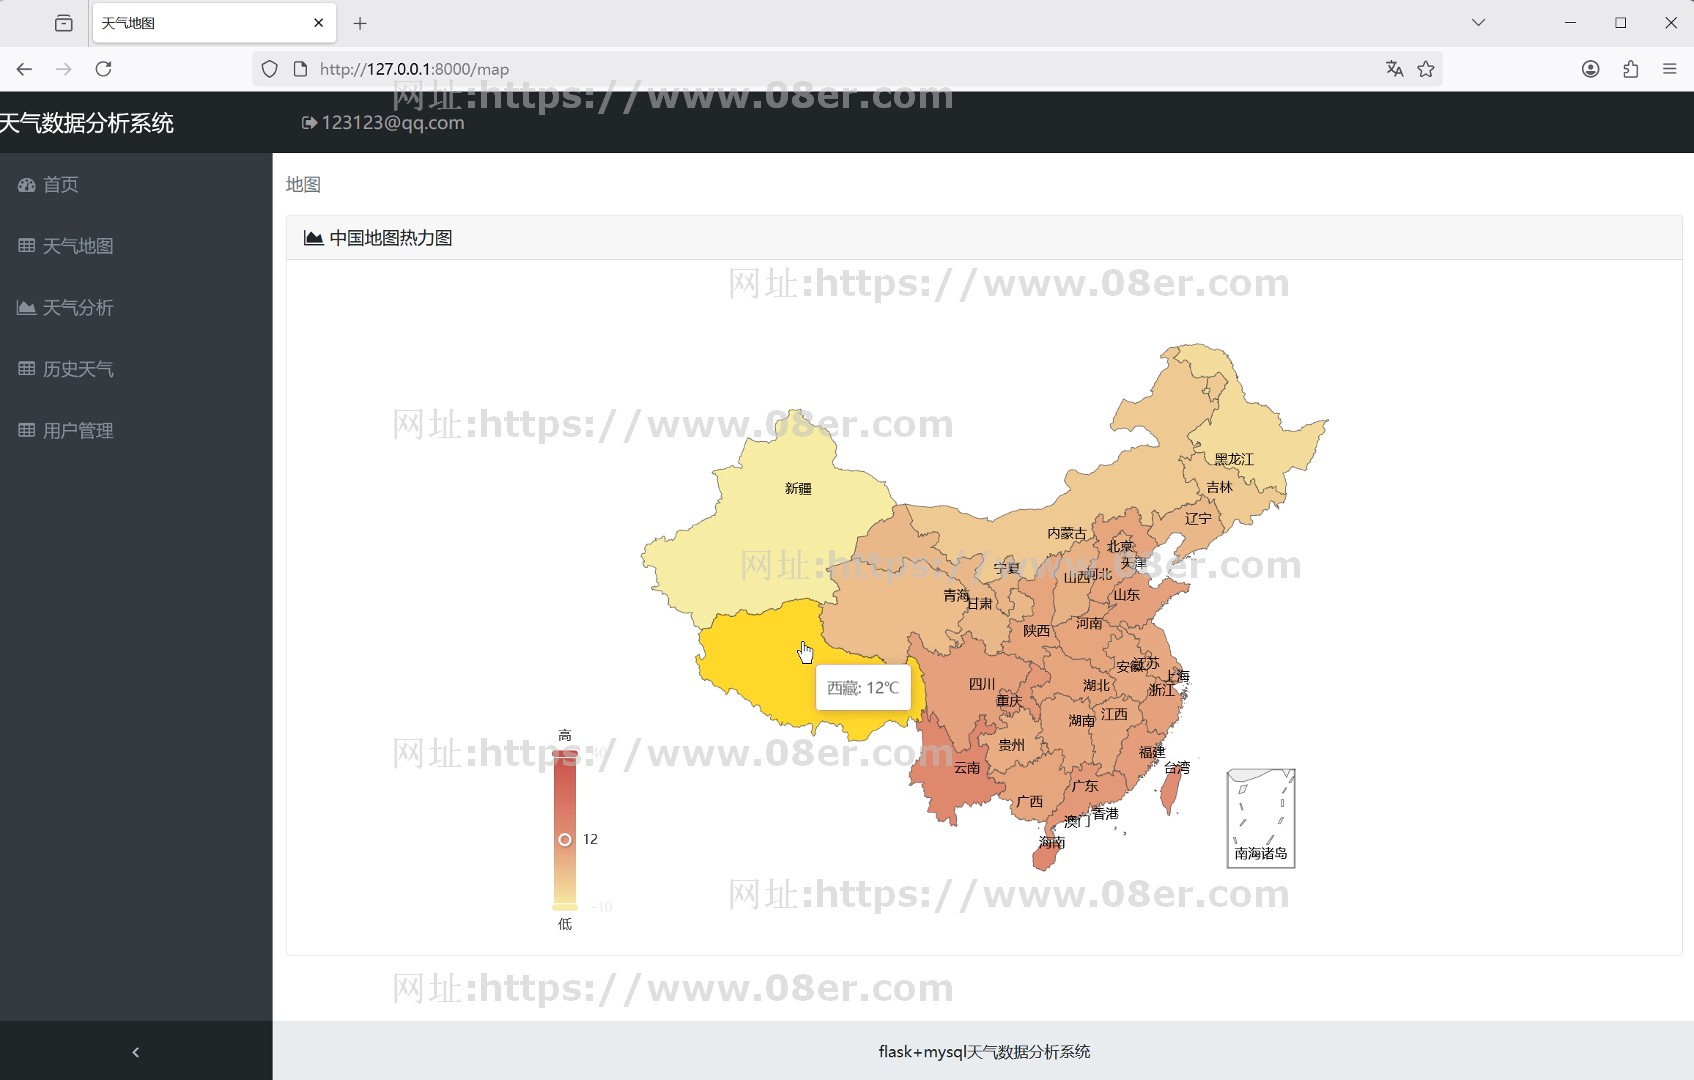Viewport: 1694px width, 1080px height.
Task: Open 用户管理 from the sidebar
Action: pyautogui.click(x=77, y=431)
